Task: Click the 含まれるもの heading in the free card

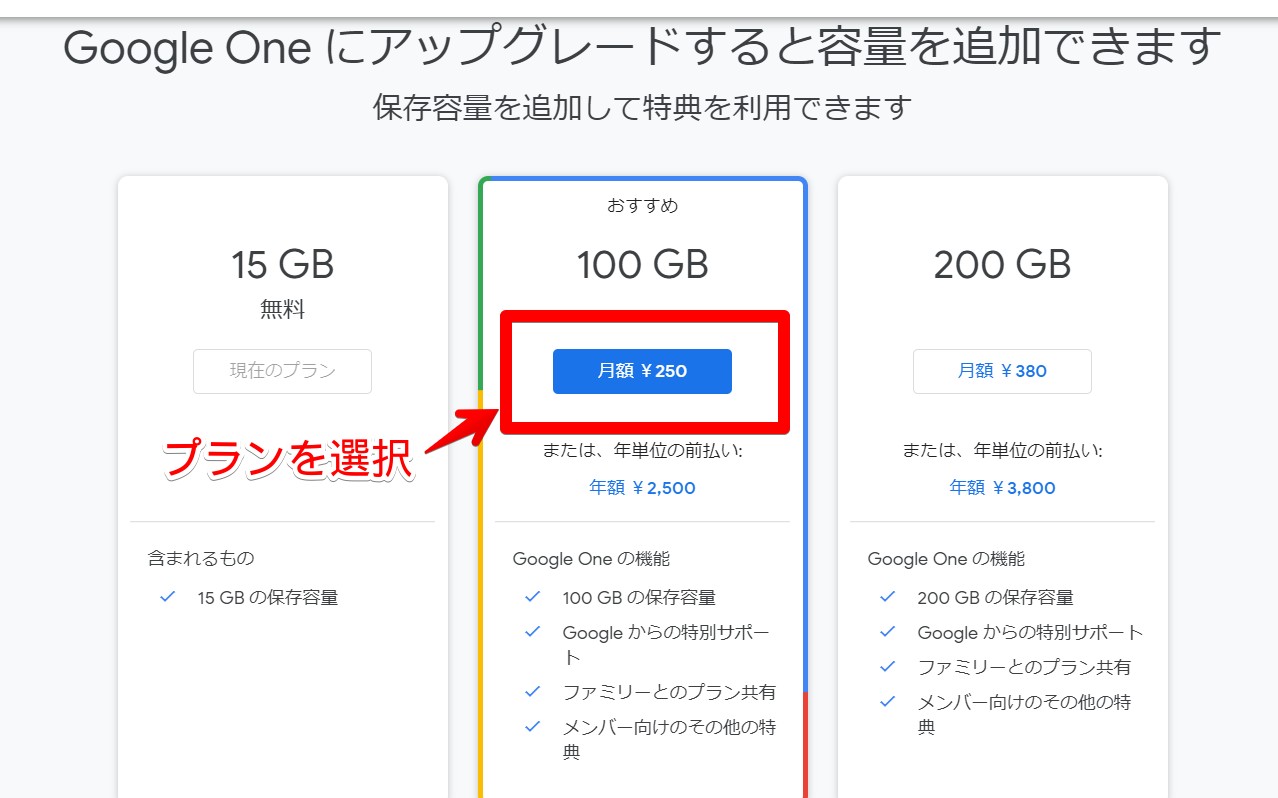Action: 201,558
